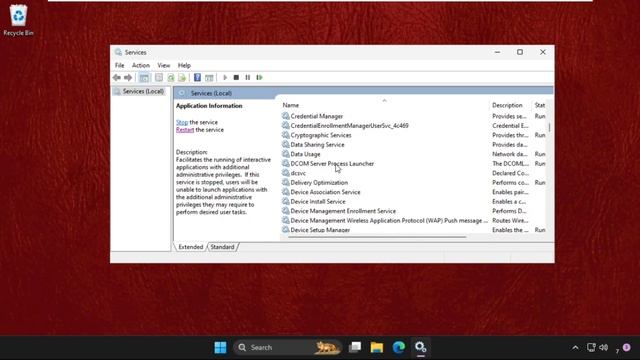Toggle the Show/Hide Action Pane icon
This screenshot has width=640, height=360.
(209, 78)
